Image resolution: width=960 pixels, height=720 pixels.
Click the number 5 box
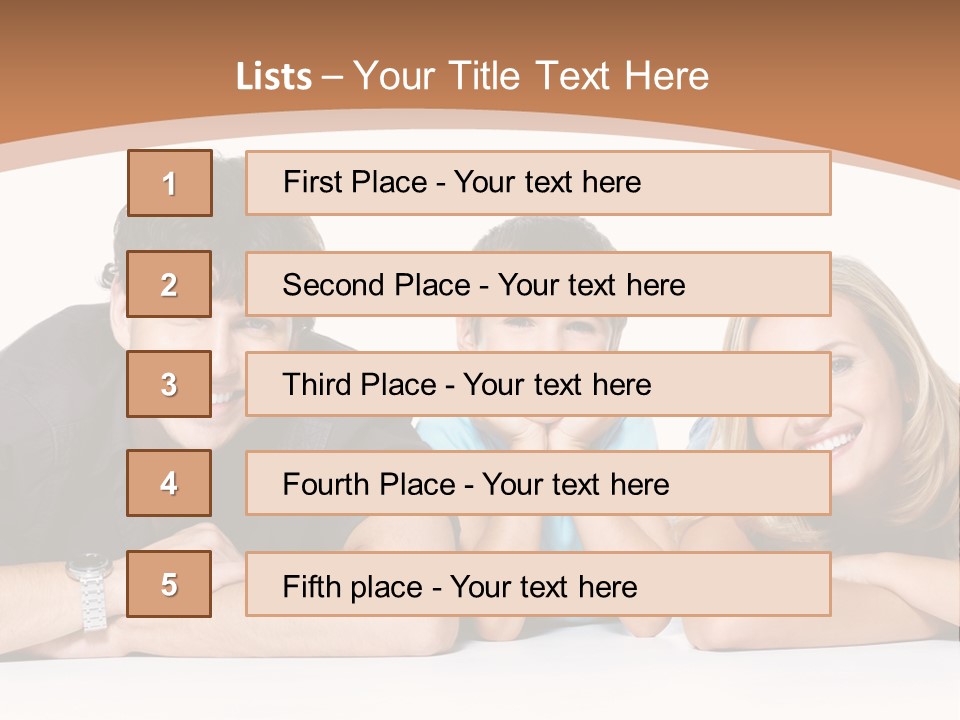click(x=169, y=584)
